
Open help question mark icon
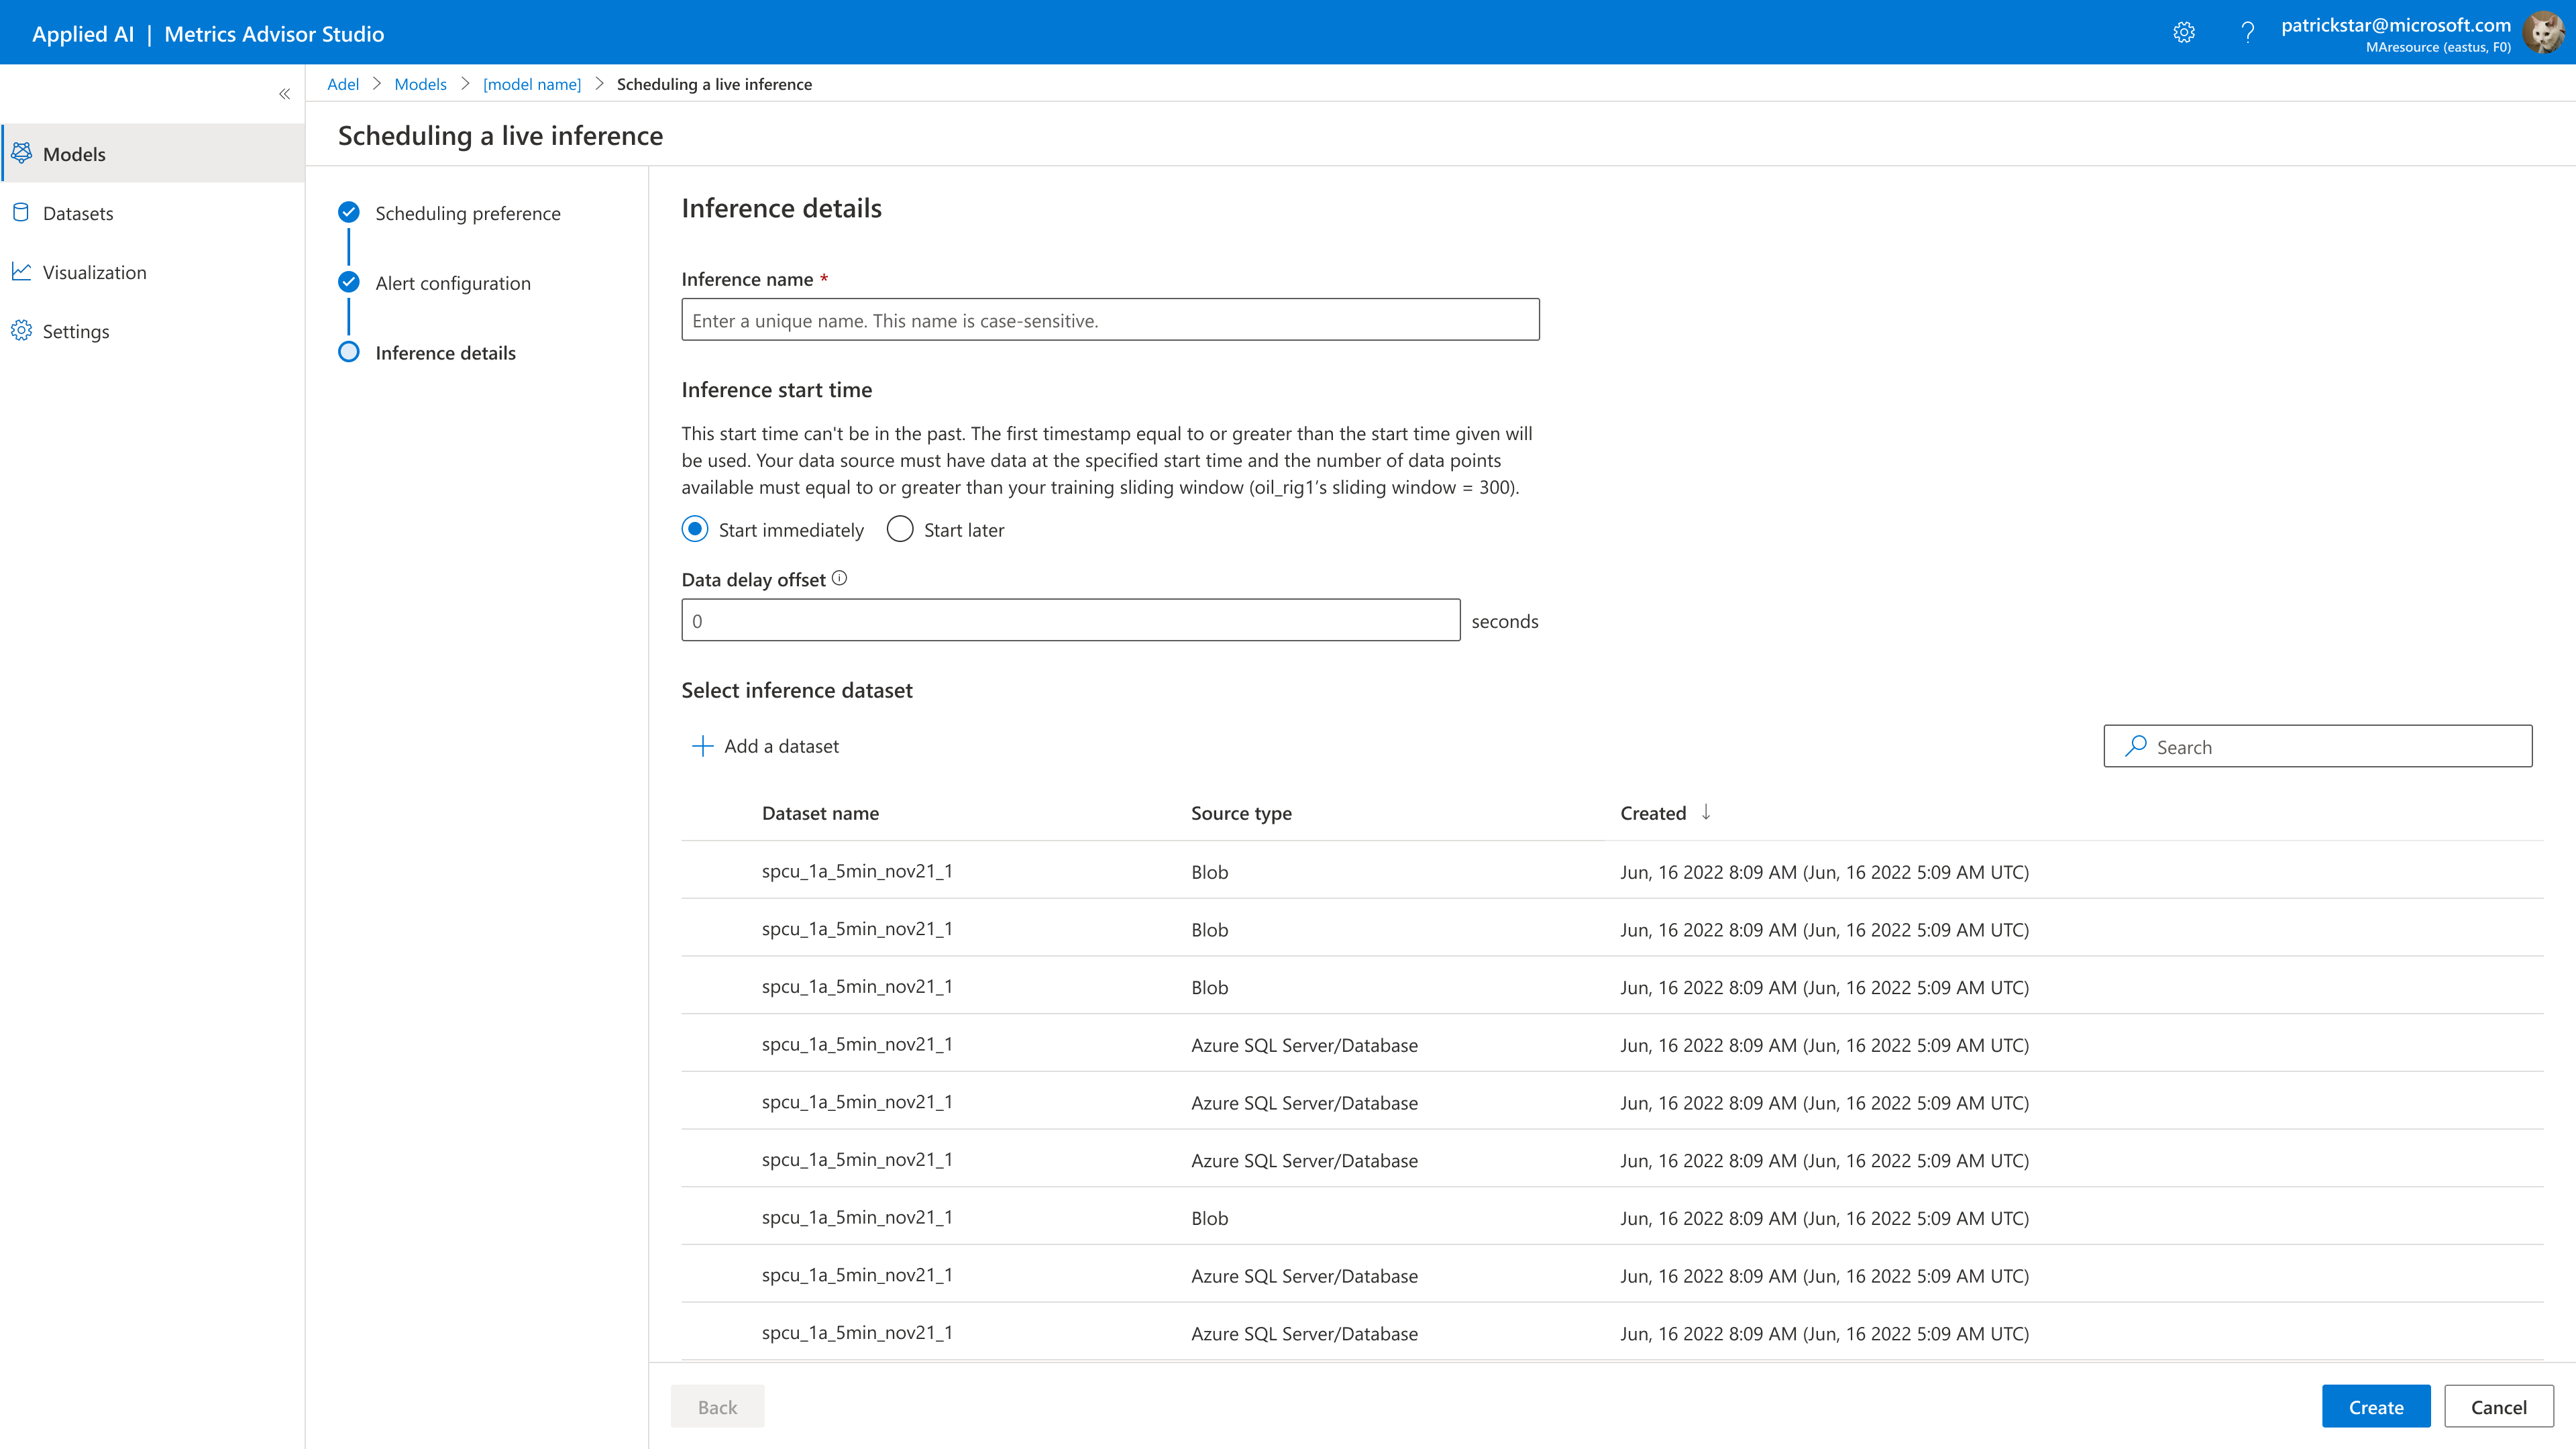2248,33
